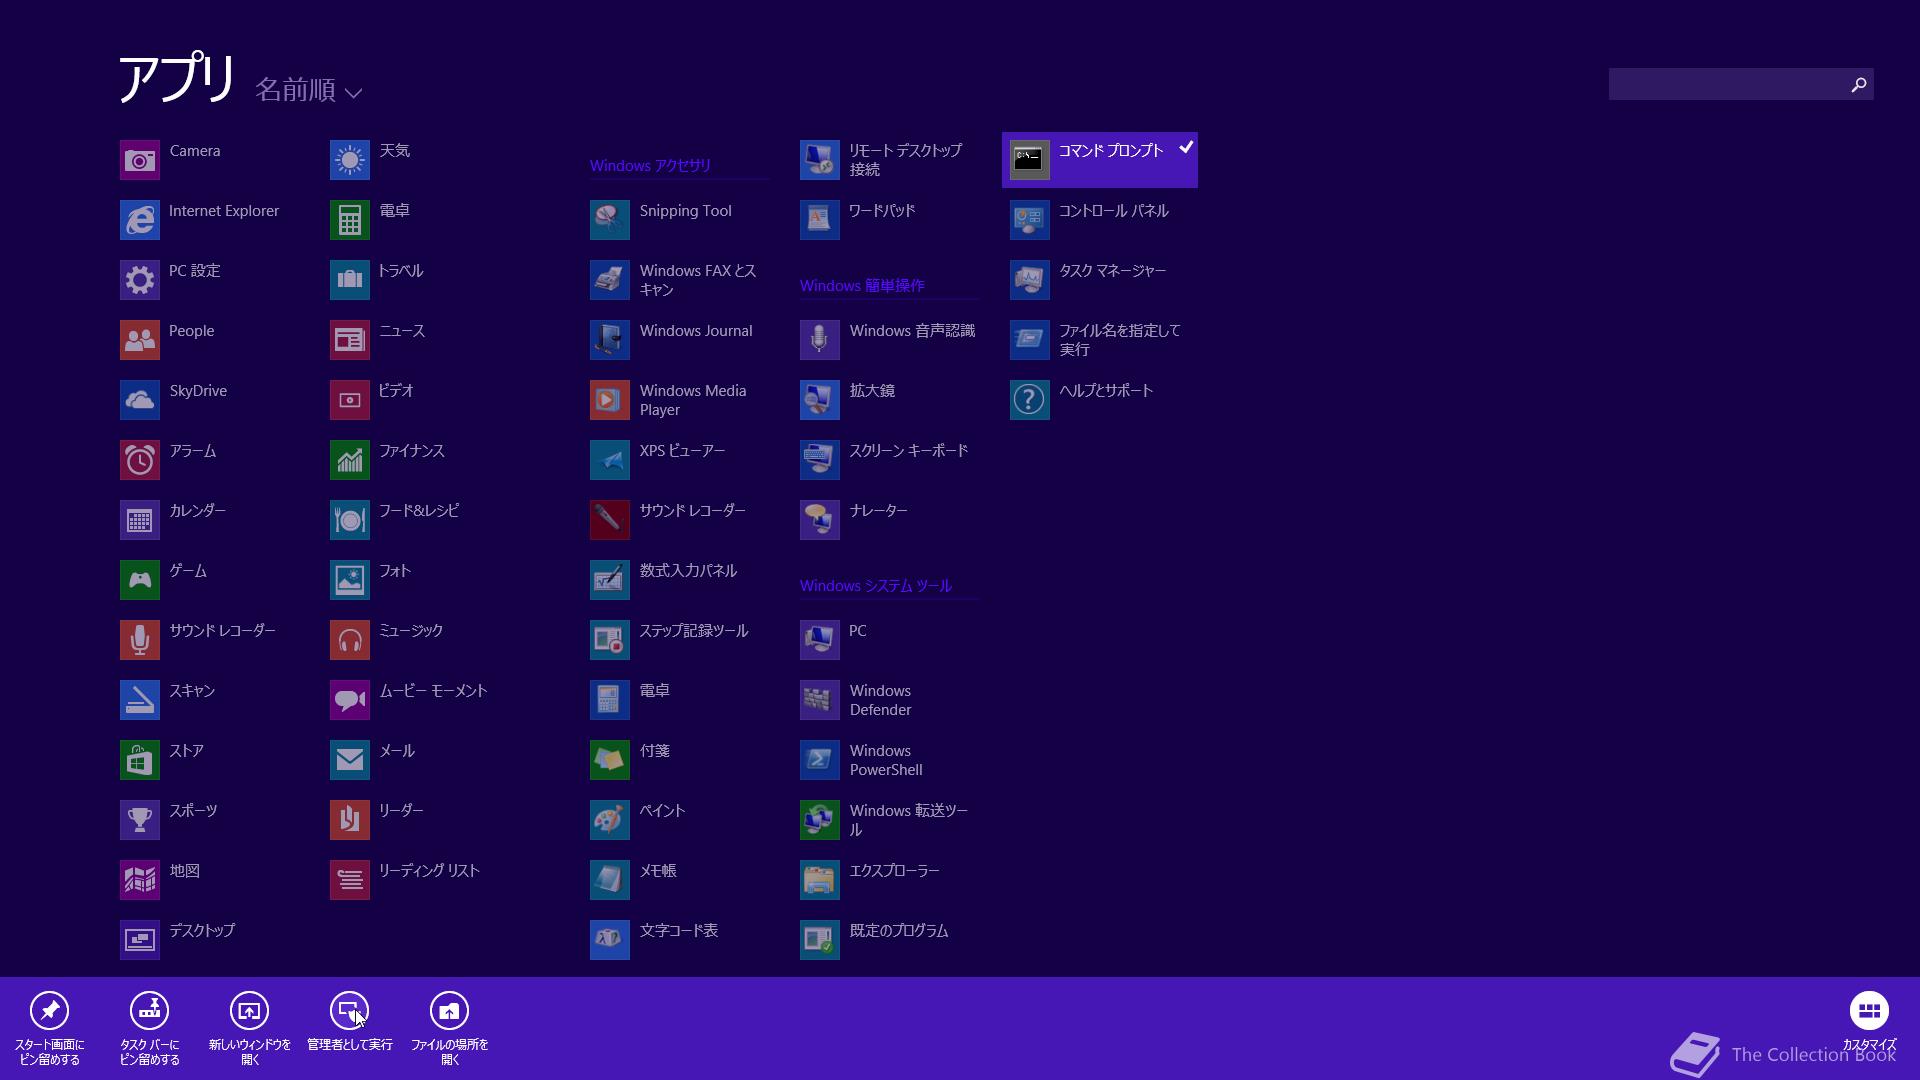Launch Windows PowerShell icon
This screenshot has width=1920, height=1080.
(820, 760)
